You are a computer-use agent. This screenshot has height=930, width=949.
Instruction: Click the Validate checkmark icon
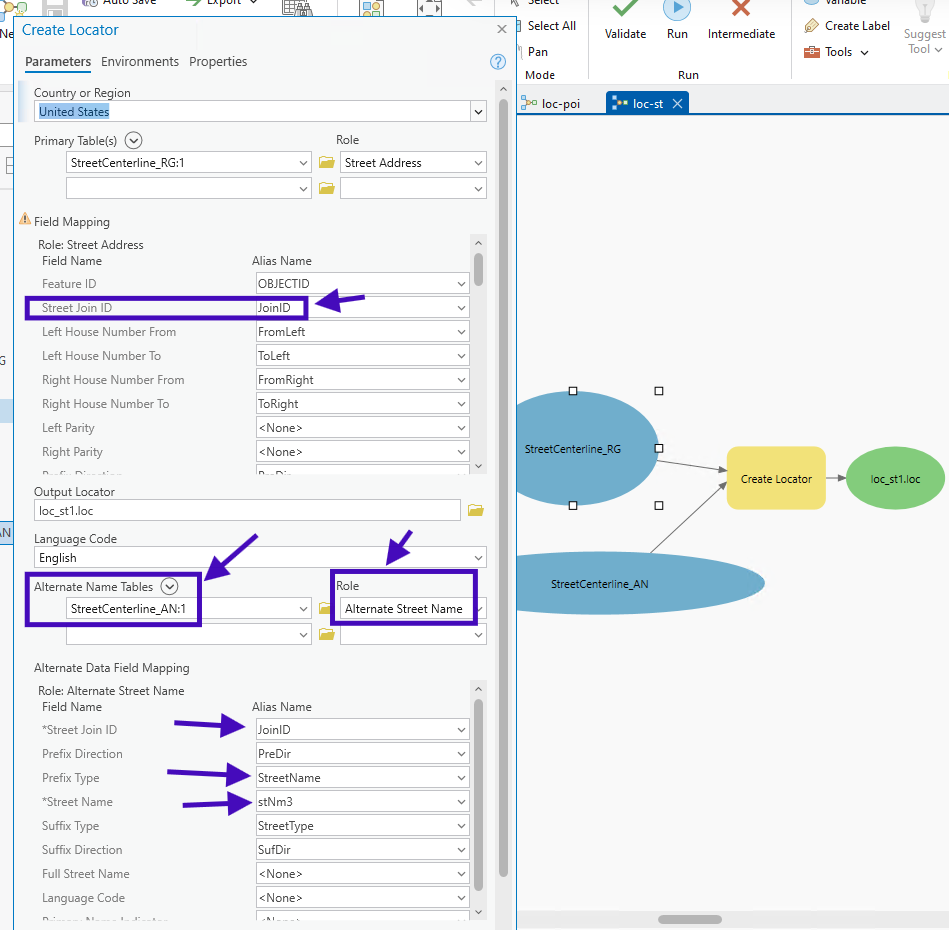click(625, 9)
